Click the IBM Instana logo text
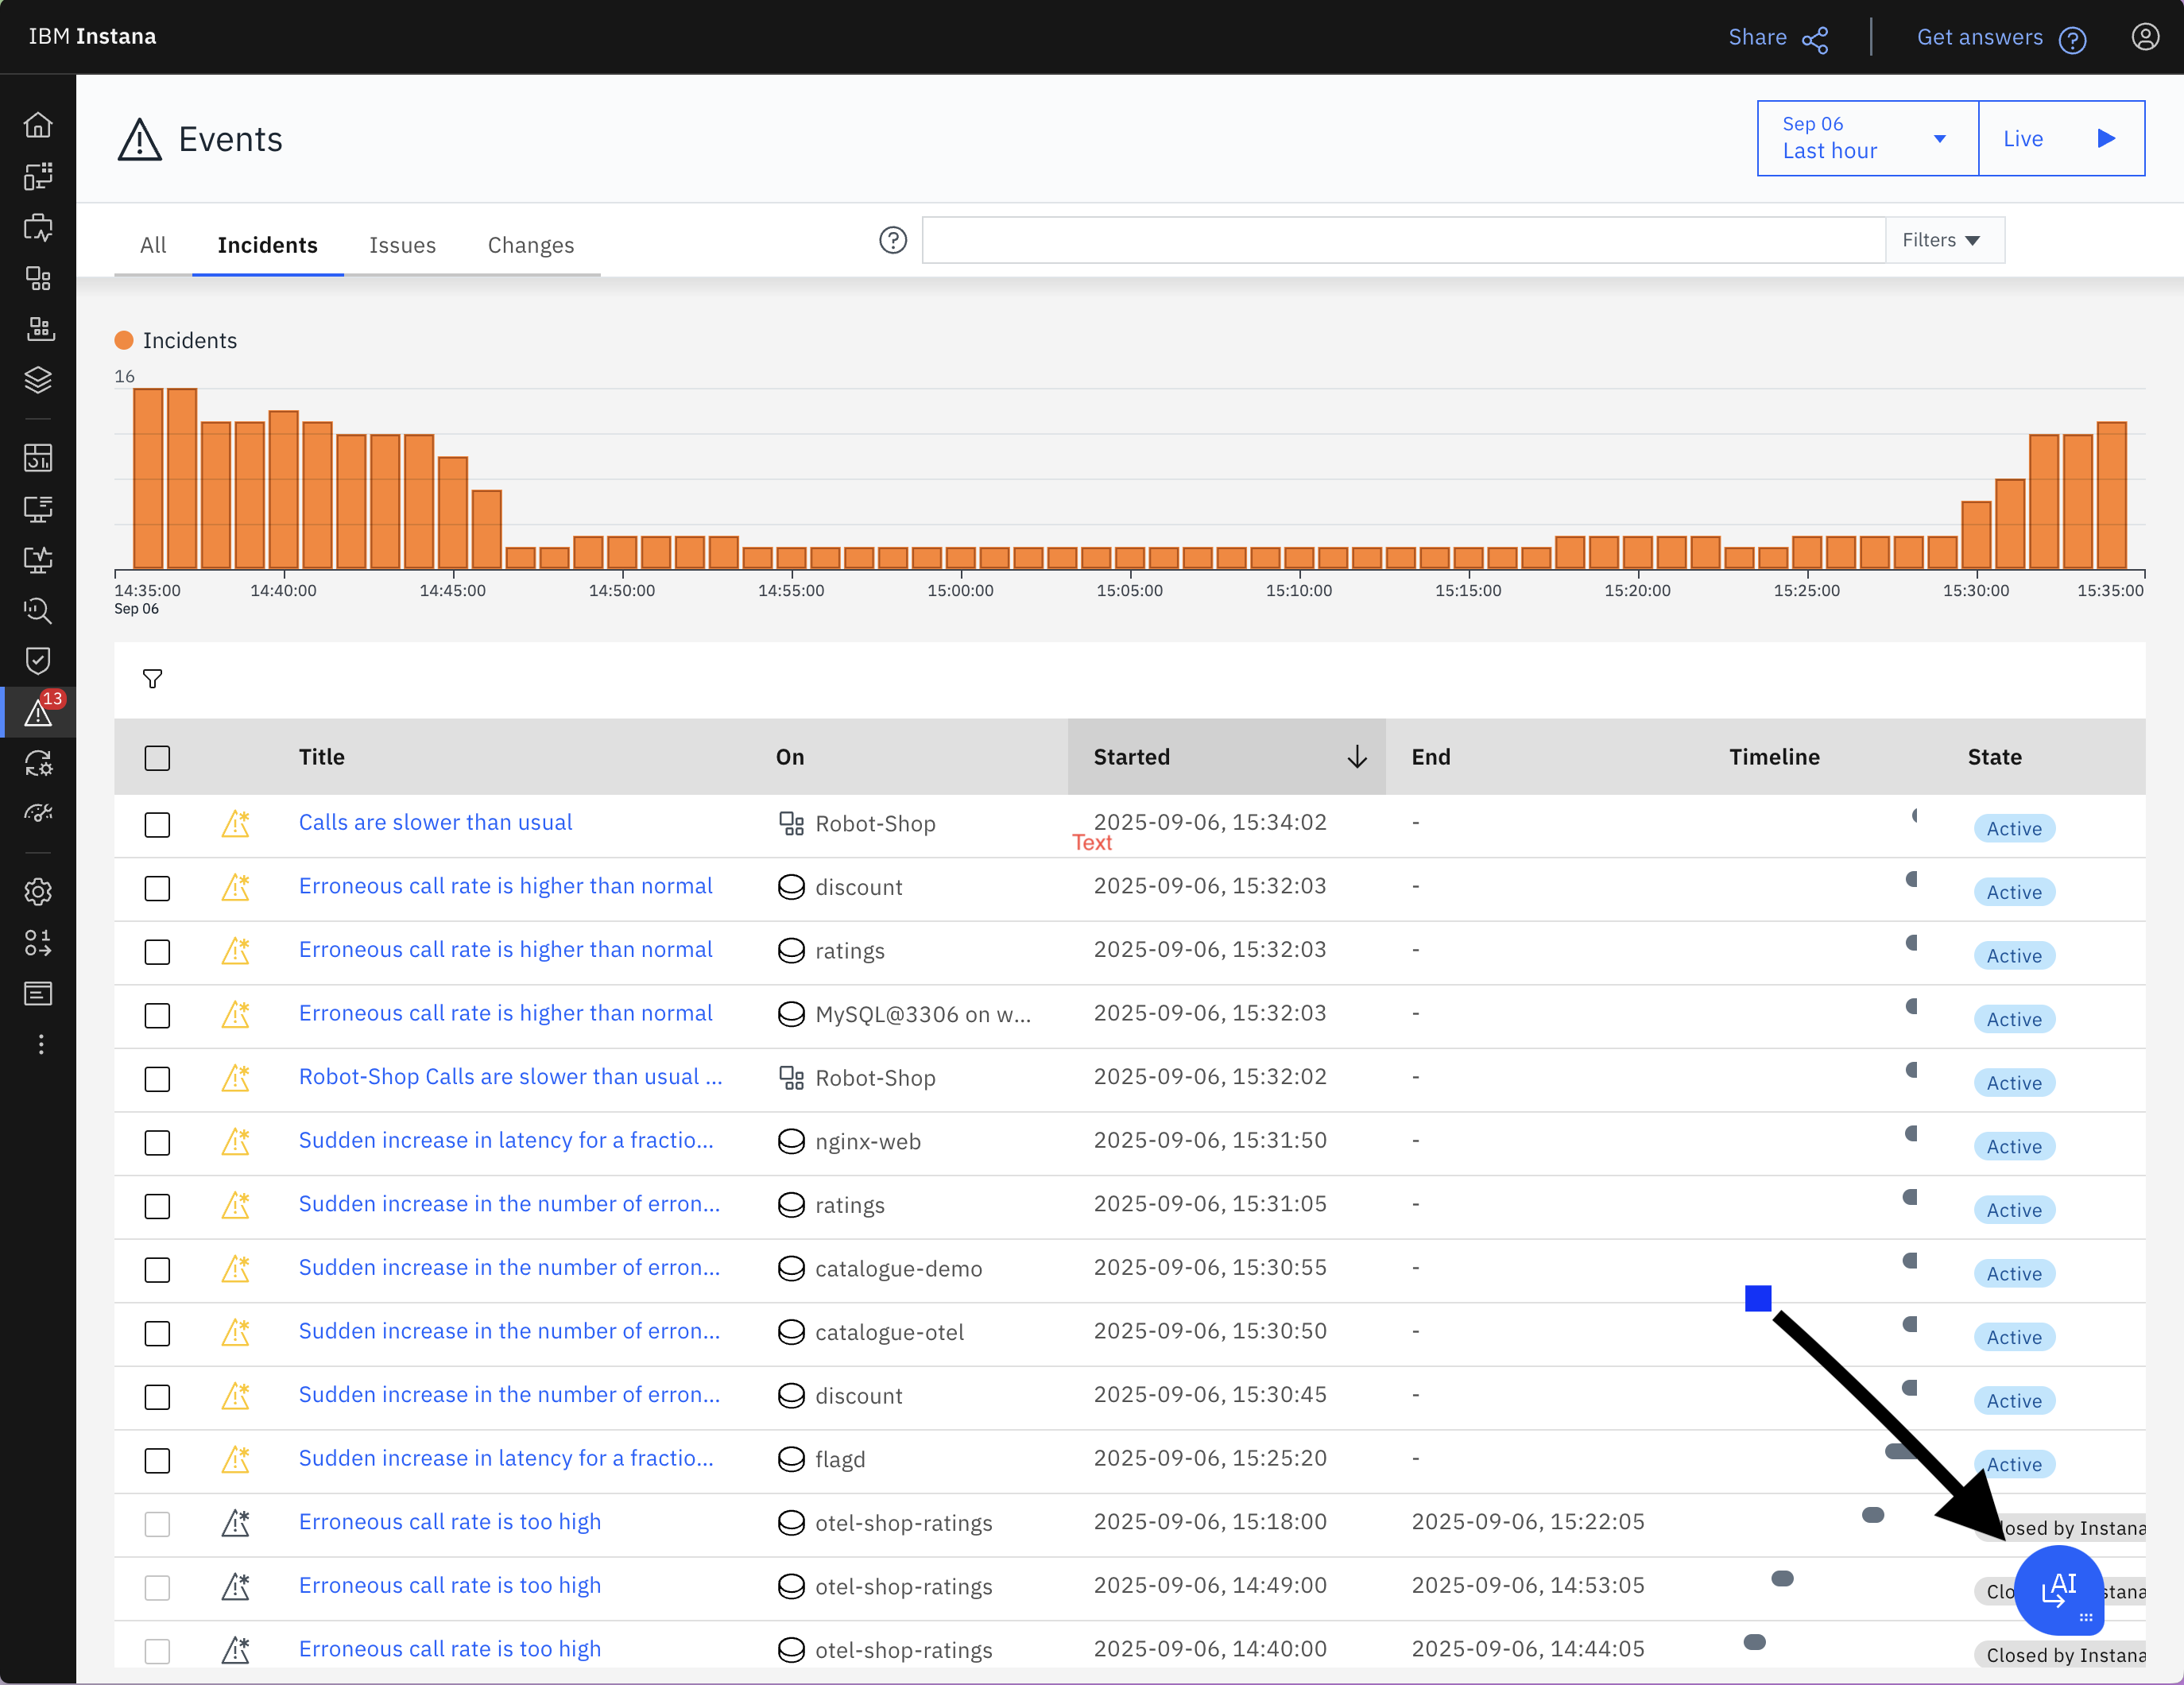Screen dimensions: 2184x1685 pos(92,37)
